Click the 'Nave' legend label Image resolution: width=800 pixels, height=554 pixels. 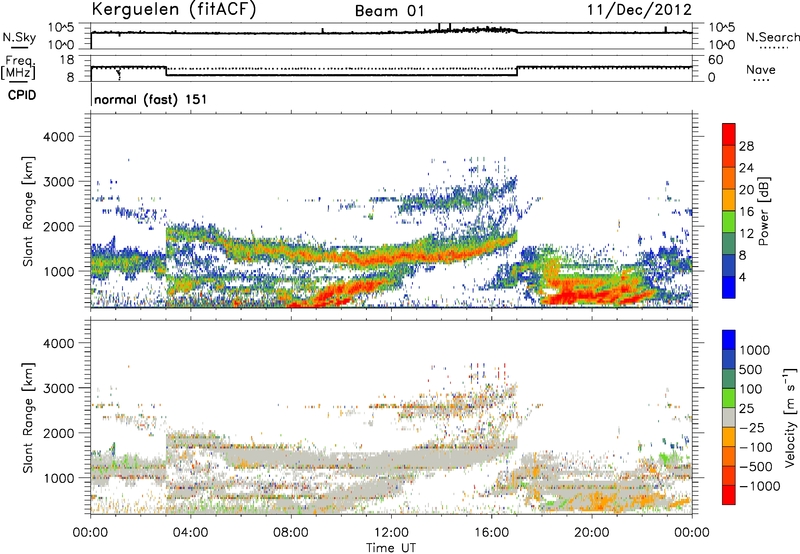(760, 69)
